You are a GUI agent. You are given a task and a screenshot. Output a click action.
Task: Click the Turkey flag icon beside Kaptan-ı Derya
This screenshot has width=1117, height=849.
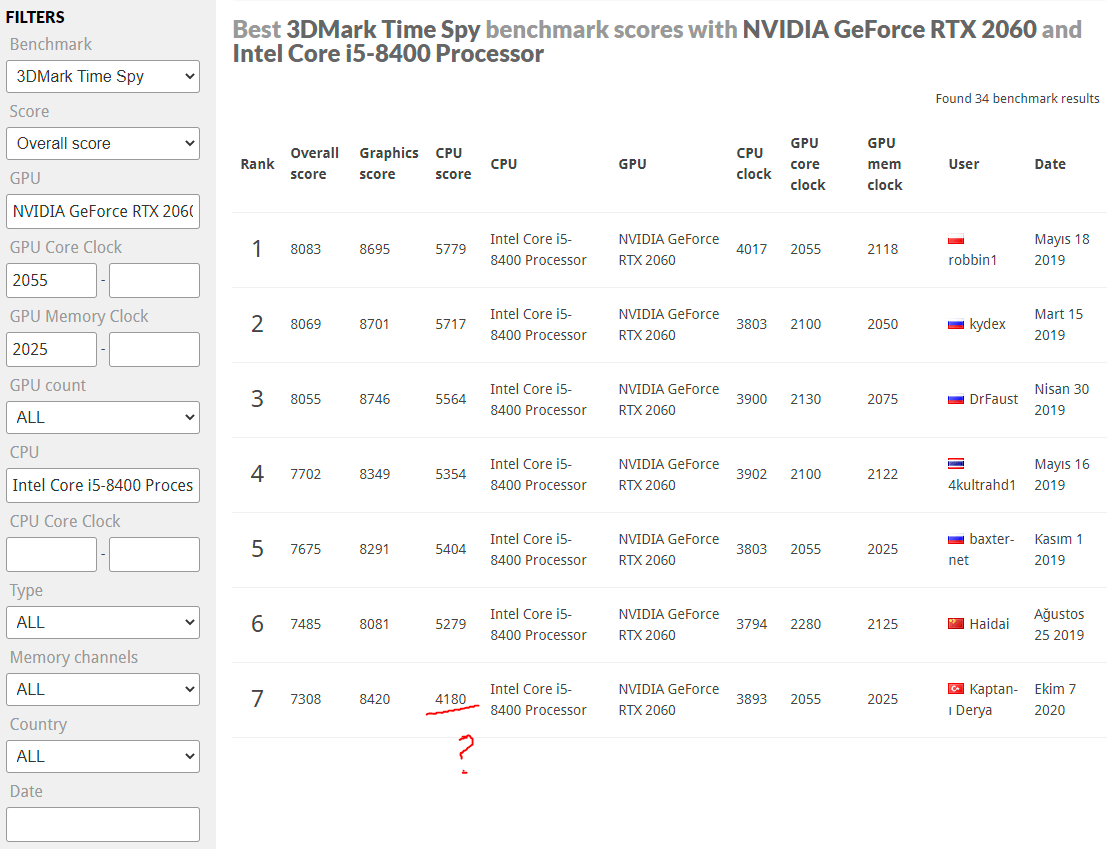coord(956,689)
